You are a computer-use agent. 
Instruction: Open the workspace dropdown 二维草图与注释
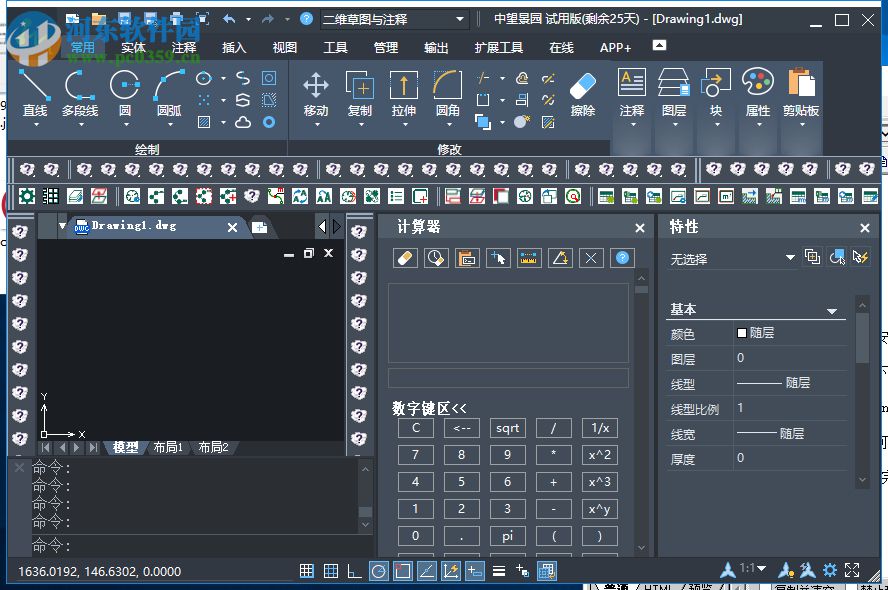click(395, 19)
